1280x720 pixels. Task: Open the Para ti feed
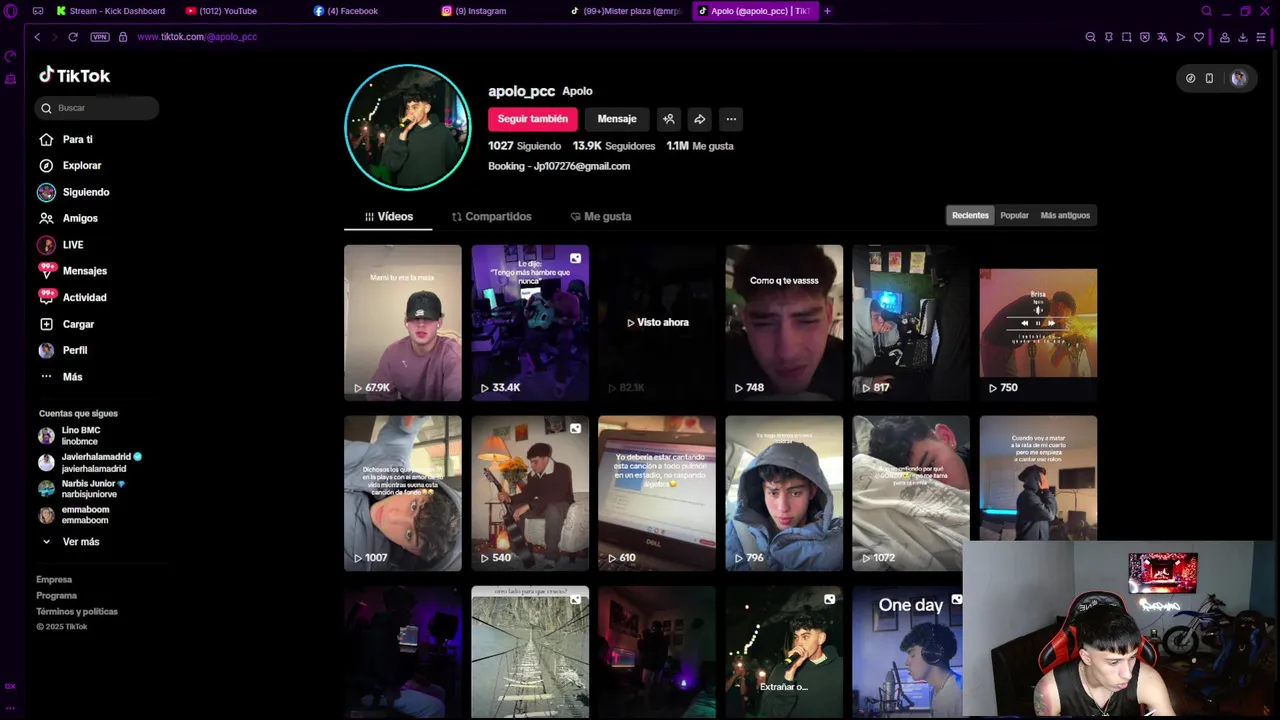coord(66,139)
